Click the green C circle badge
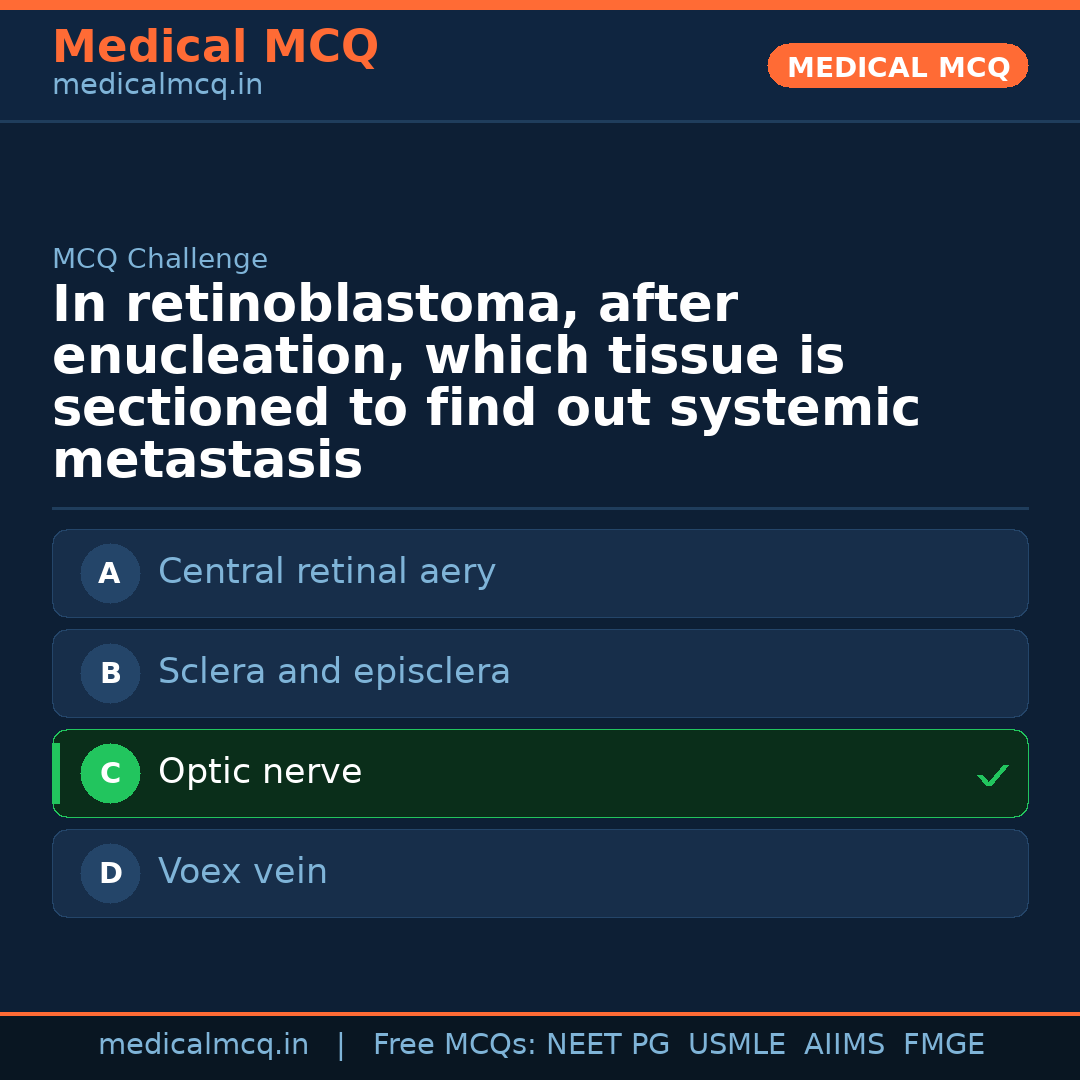This screenshot has width=1080, height=1080. click(x=110, y=773)
